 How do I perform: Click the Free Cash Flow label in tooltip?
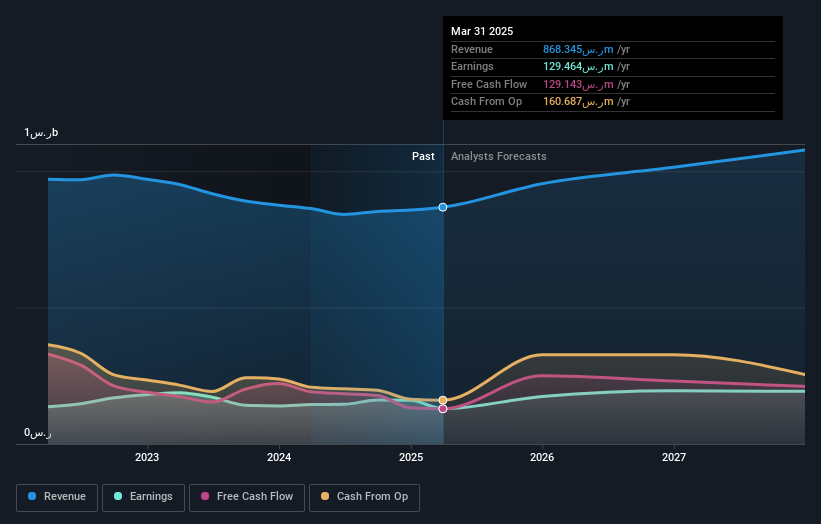[489, 84]
